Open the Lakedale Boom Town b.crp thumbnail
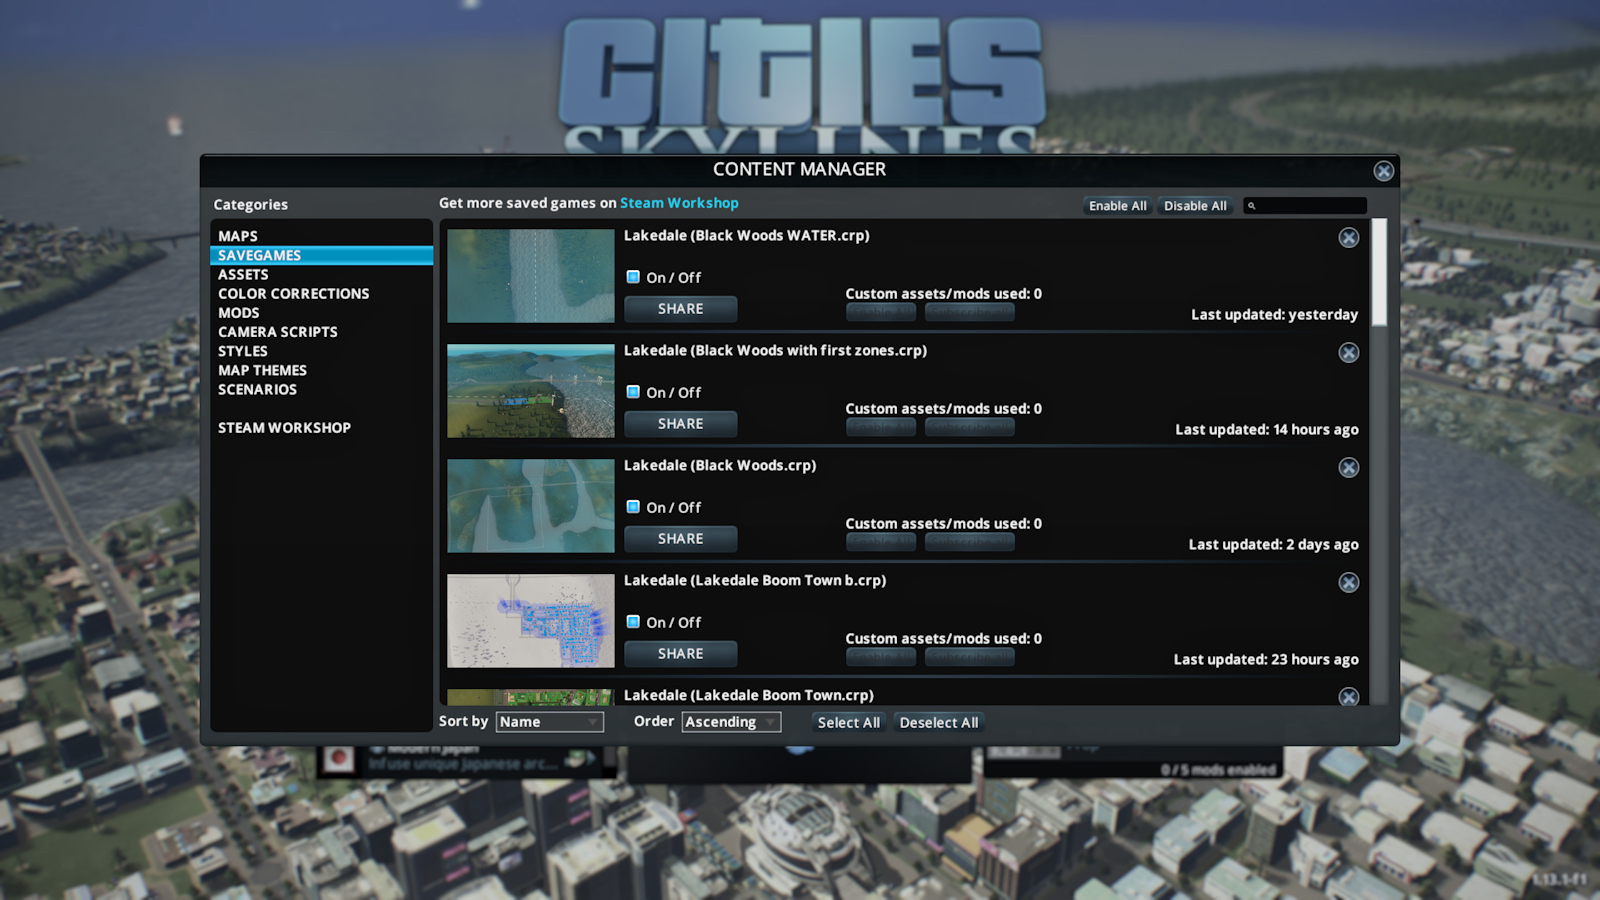This screenshot has height=900, width=1600. pyautogui.click(x=531, y=621)
